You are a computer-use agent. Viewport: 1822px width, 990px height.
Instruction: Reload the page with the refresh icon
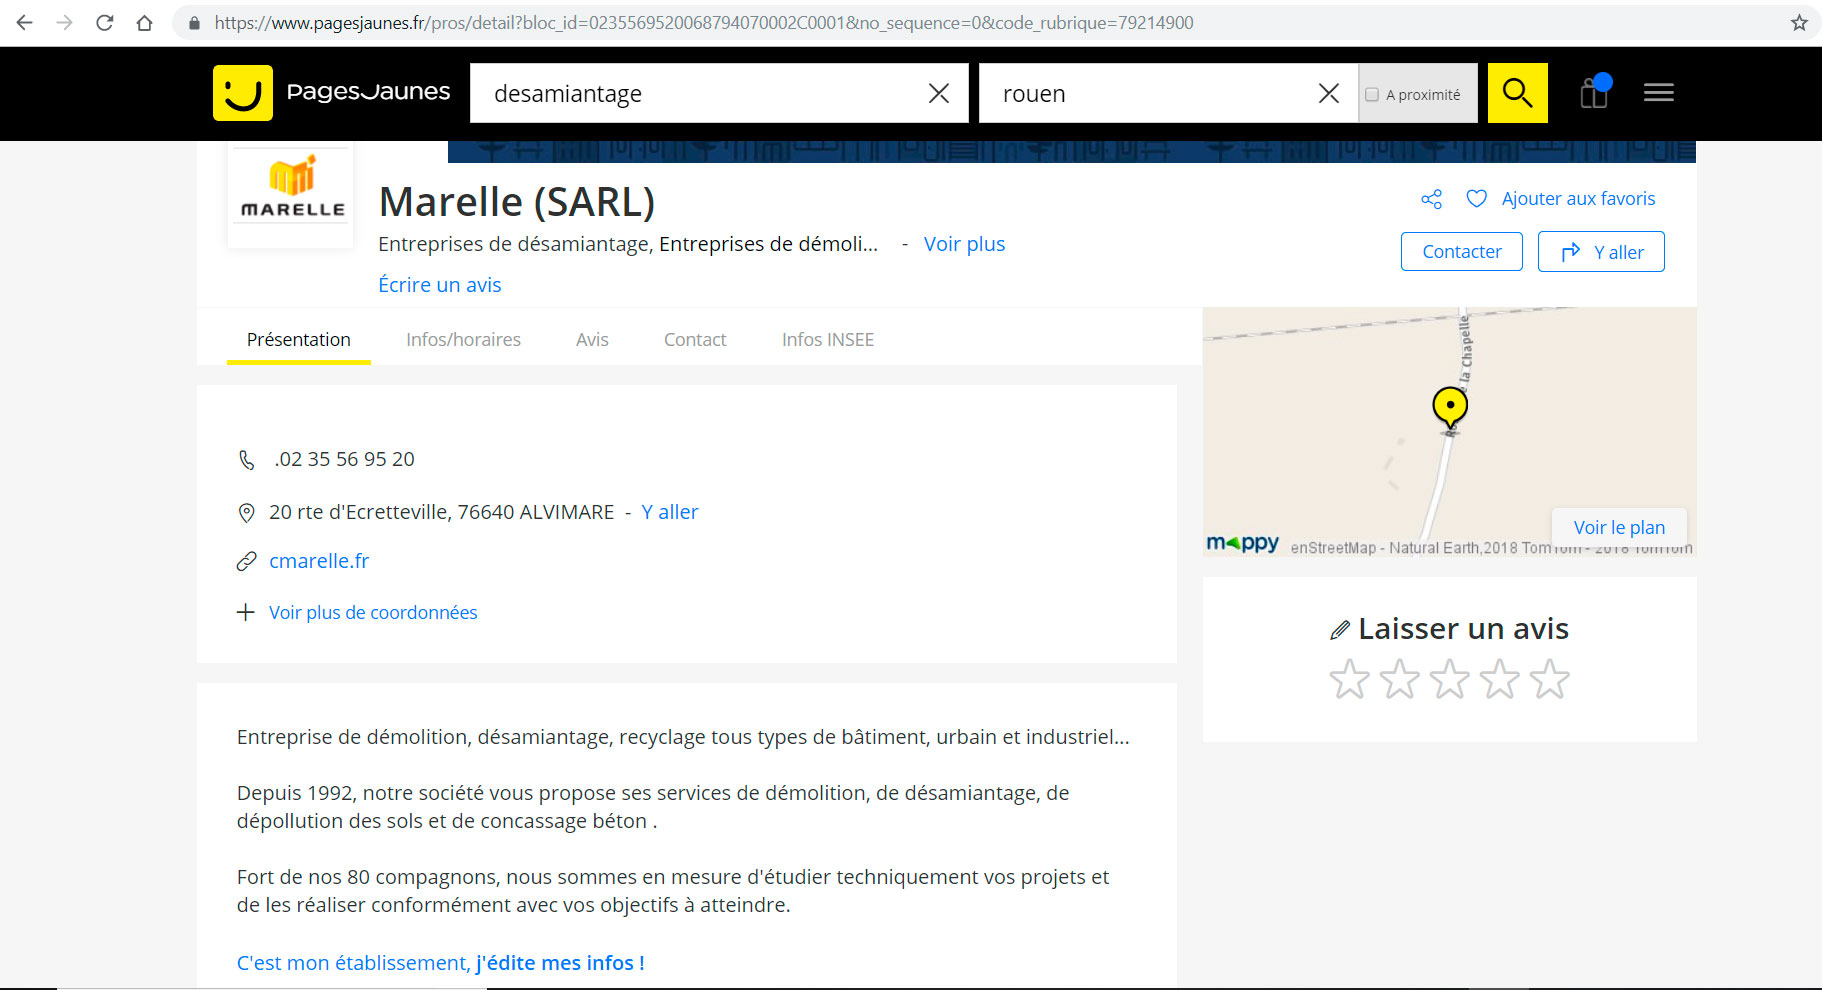pos(104,22)
